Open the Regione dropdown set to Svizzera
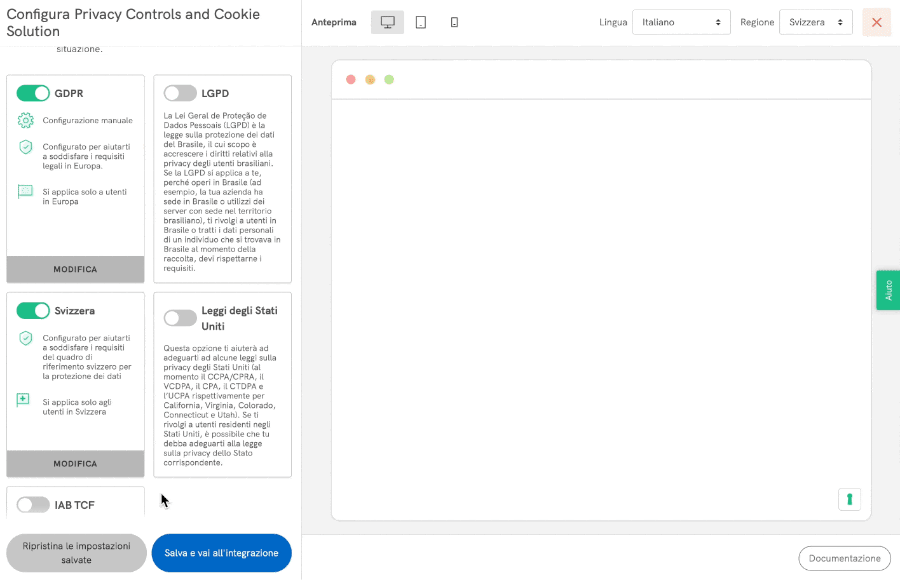The height and width of the screenshot is (580, 900). (x=815, y=22)
